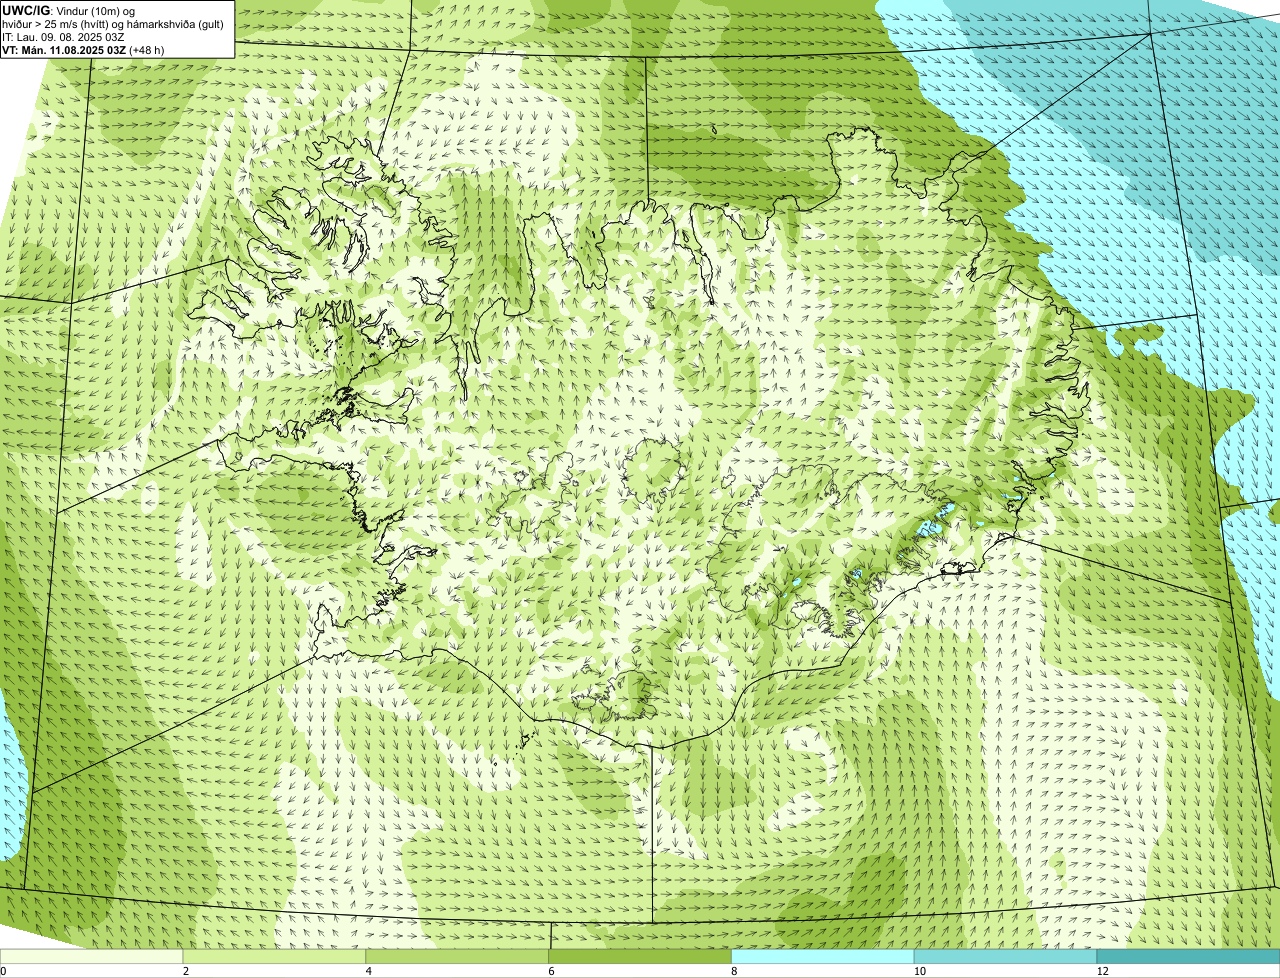Click the 0–2 m/s pale yellow legend swatch
Viewport: 1280px width, 978px height.
point(92,956)
